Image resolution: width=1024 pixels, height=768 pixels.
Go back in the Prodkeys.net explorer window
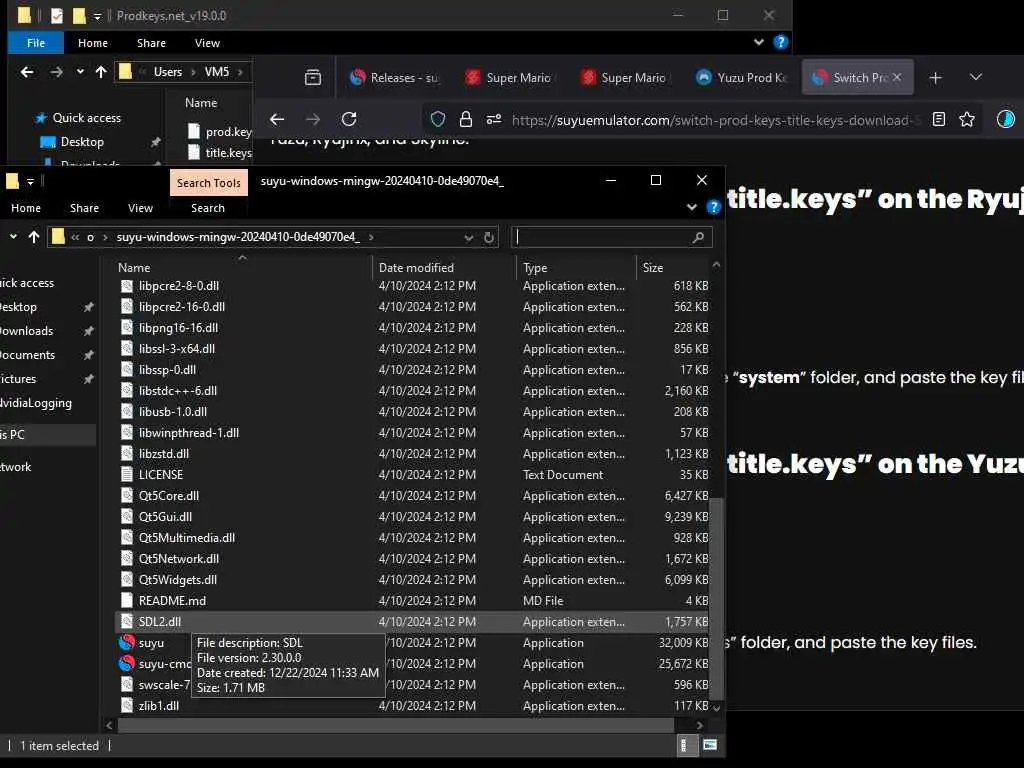27,72
